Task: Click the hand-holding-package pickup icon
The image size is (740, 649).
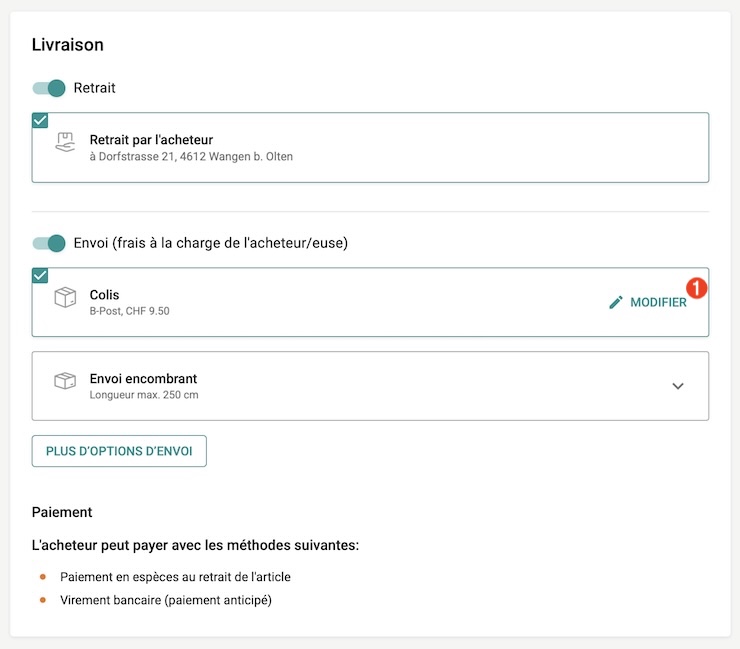Action: point(65,143)
